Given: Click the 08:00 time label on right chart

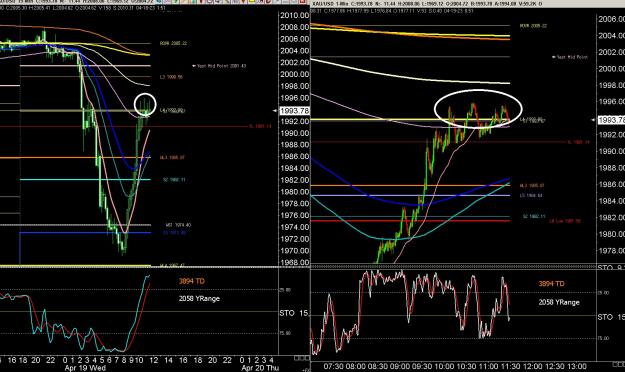Looking at the screenshot, I should click(355, 366).
